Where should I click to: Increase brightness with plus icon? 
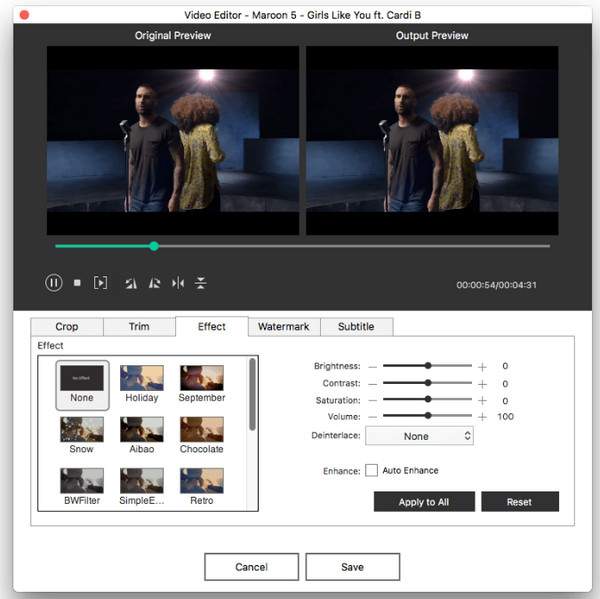tap(482, 367)
